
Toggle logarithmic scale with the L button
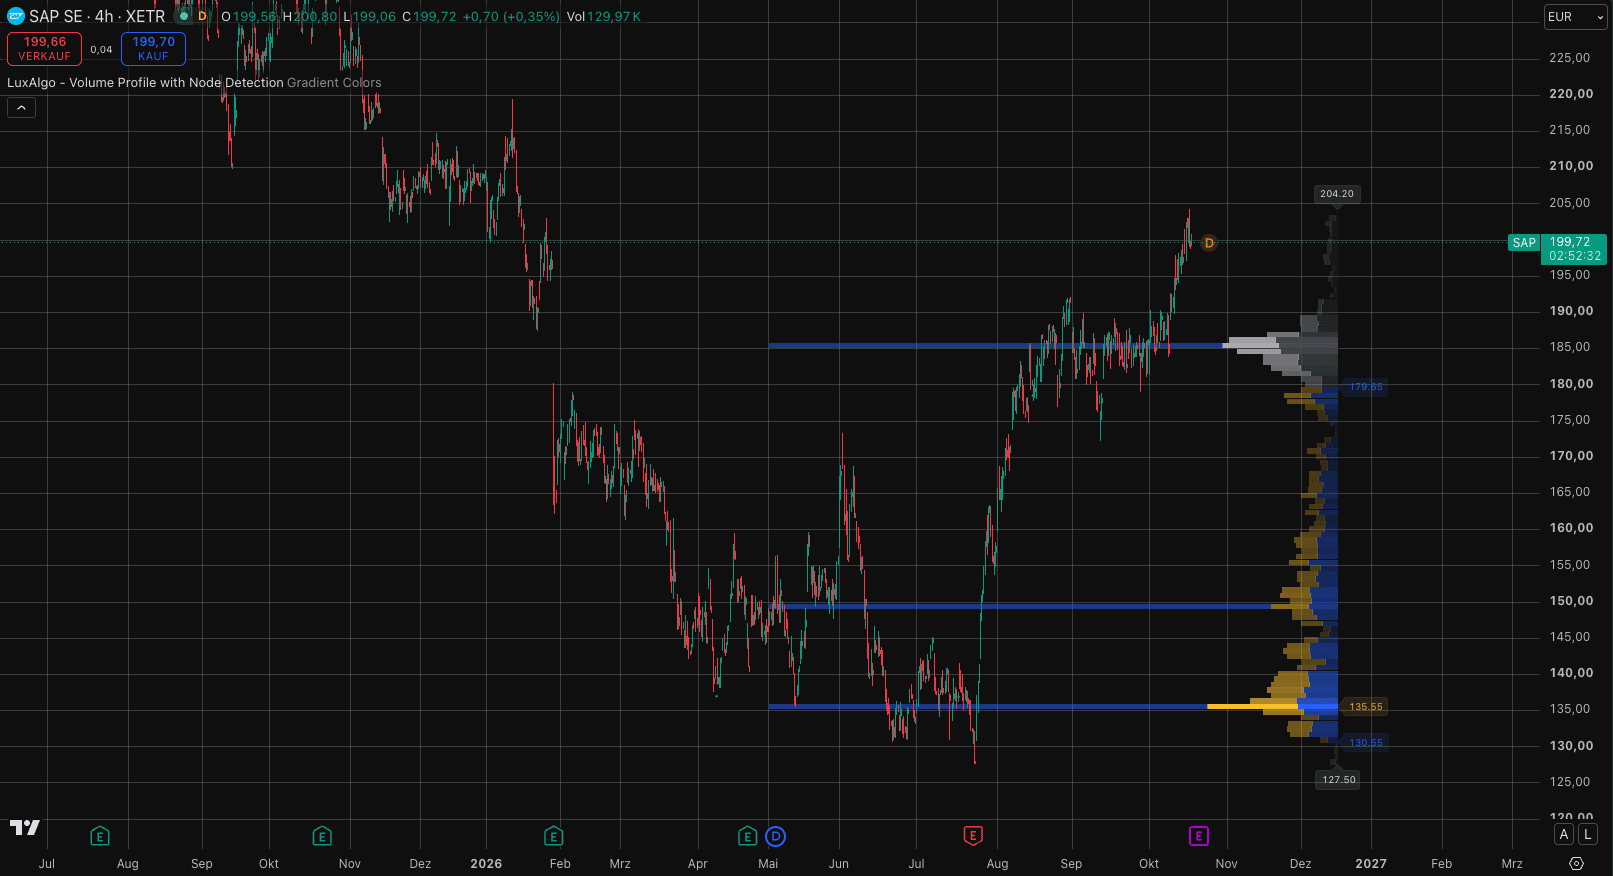tap(1587, 834)
